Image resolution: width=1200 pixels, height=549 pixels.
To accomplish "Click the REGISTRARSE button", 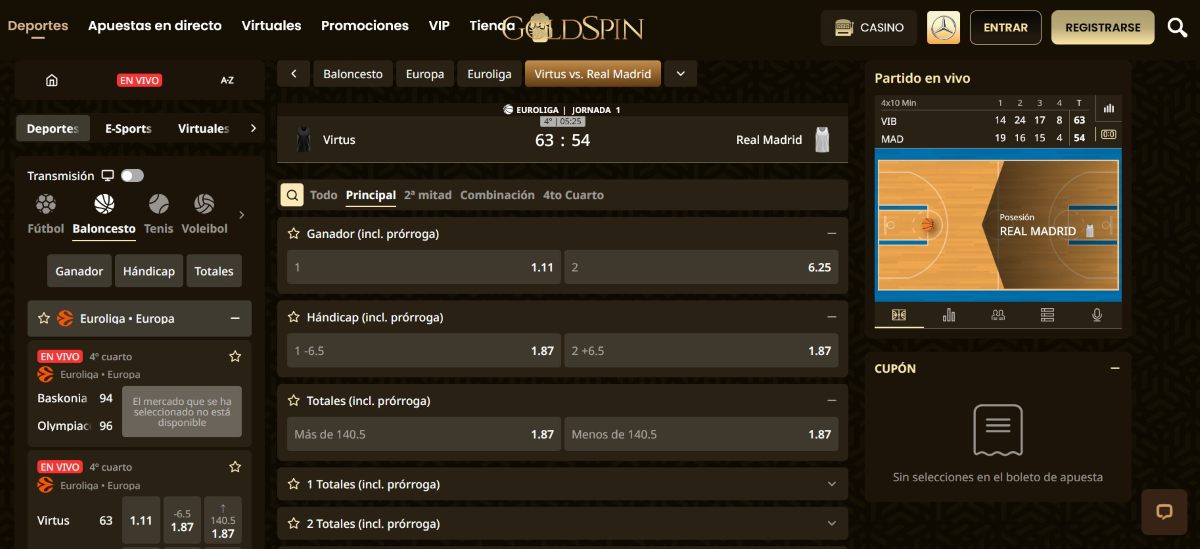I will (x=1102, y=28).
